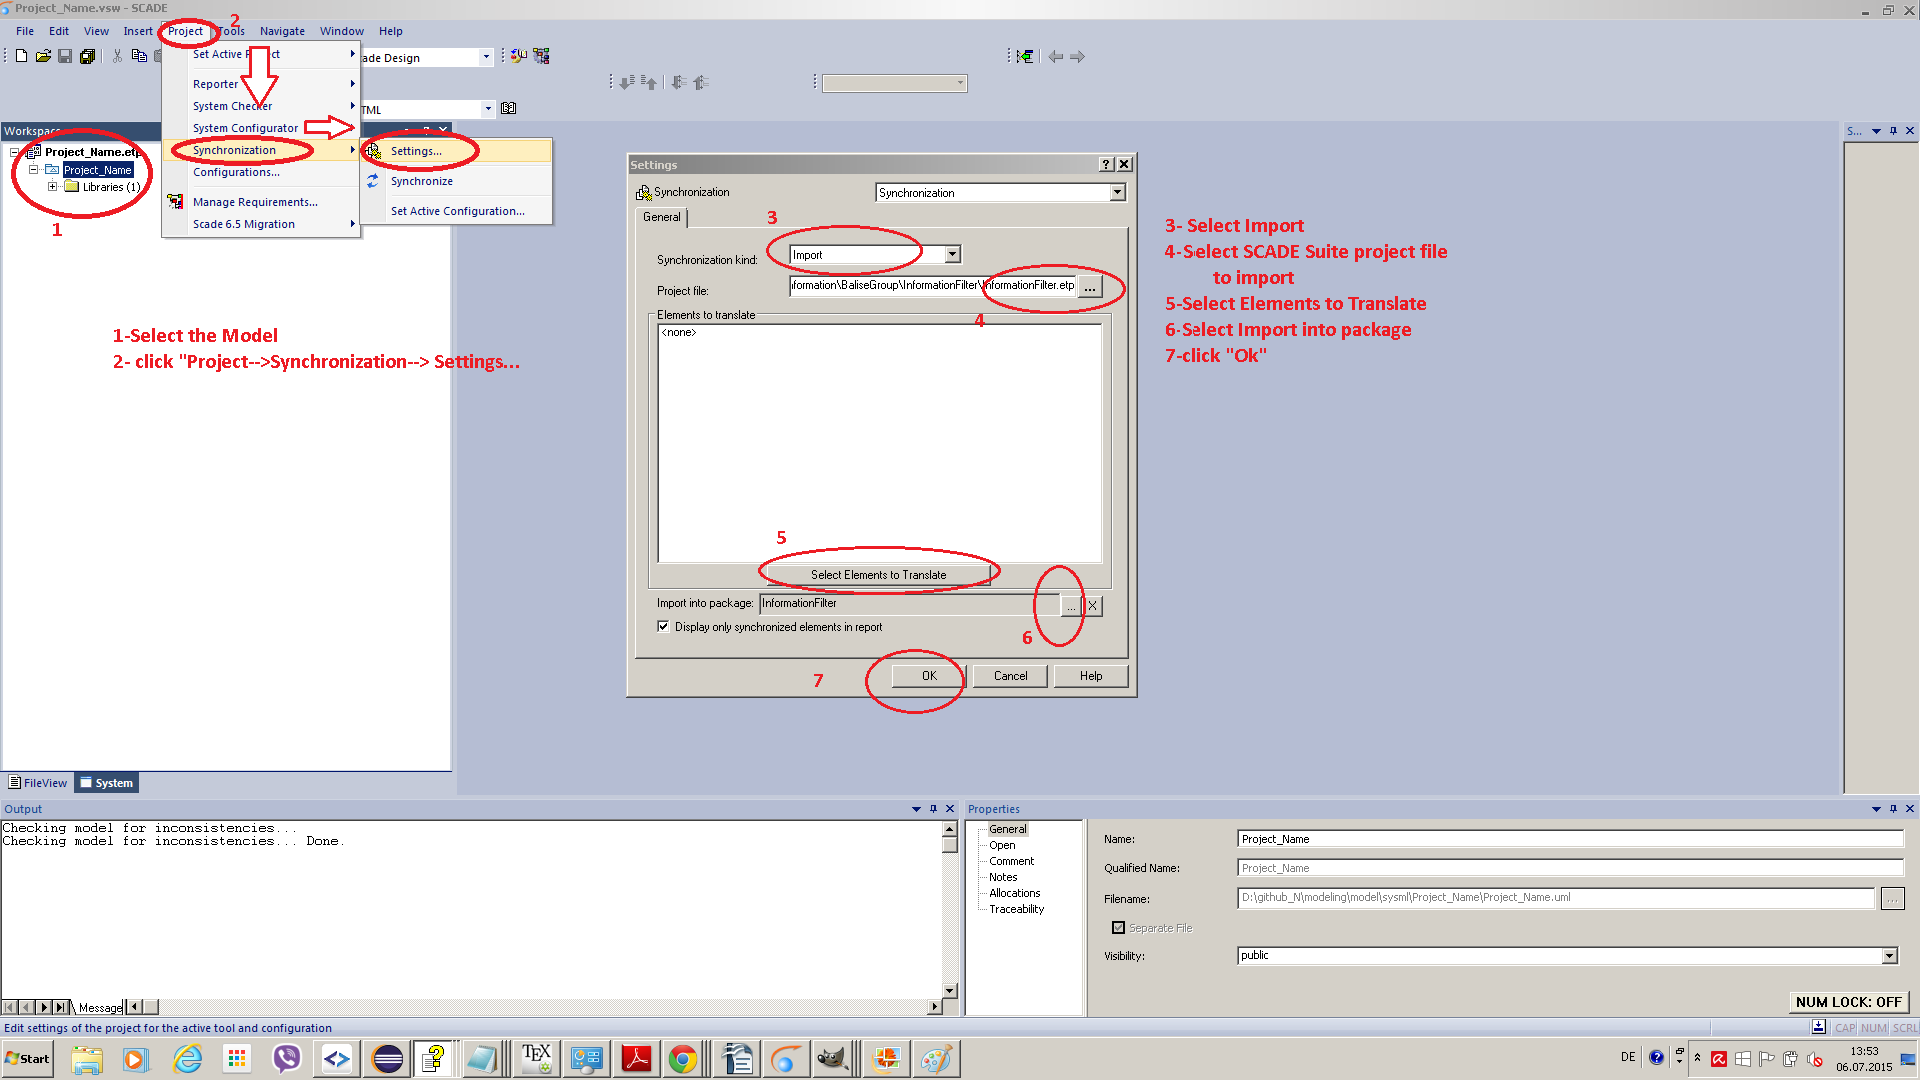
Task: Click the navigate back arrow icon
Action: pyautogui.click(x=1055, y=57)
